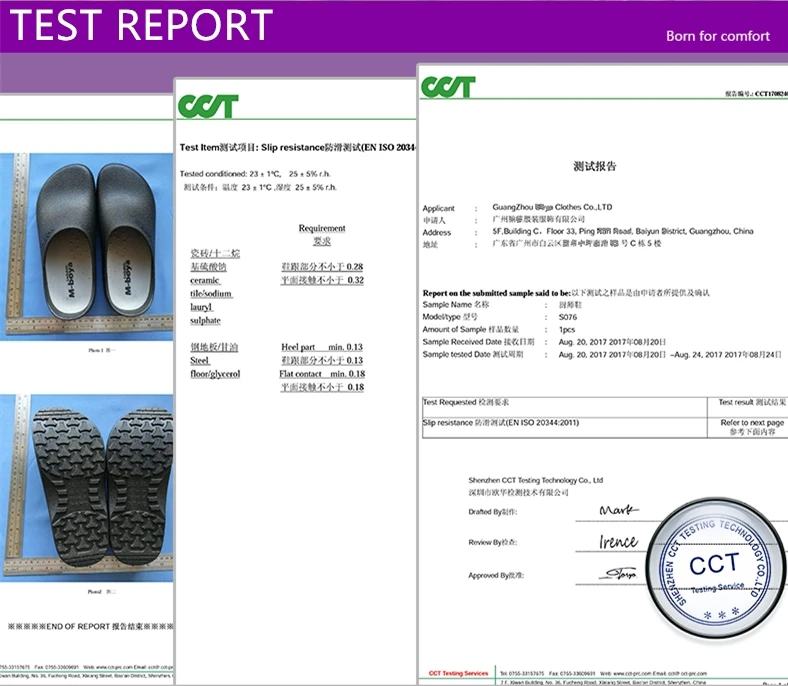Click the "Model/type" label
The image size is (788, 686).
coord(450,317)
